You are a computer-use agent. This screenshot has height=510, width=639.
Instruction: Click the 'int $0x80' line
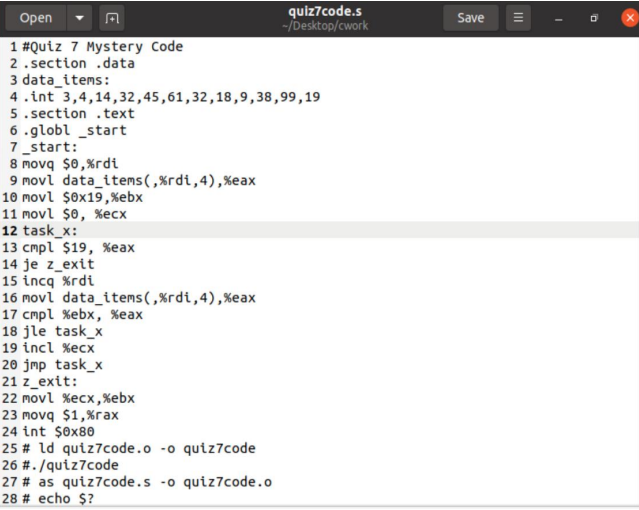[58, 431]
